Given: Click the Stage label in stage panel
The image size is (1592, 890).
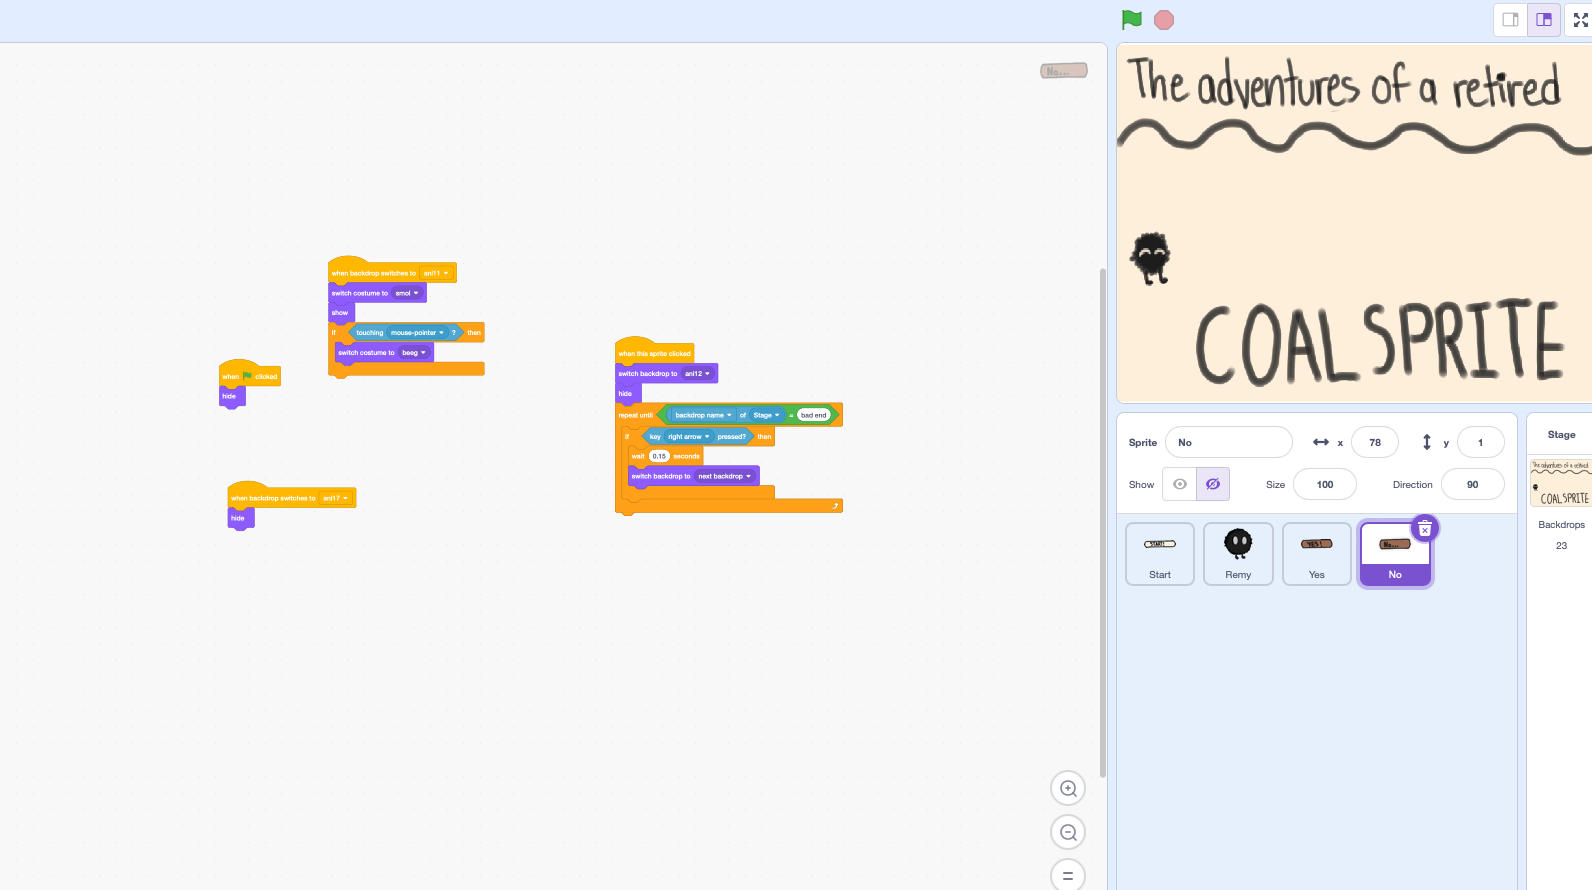Looking at the screenshot, I should 1561,434.
